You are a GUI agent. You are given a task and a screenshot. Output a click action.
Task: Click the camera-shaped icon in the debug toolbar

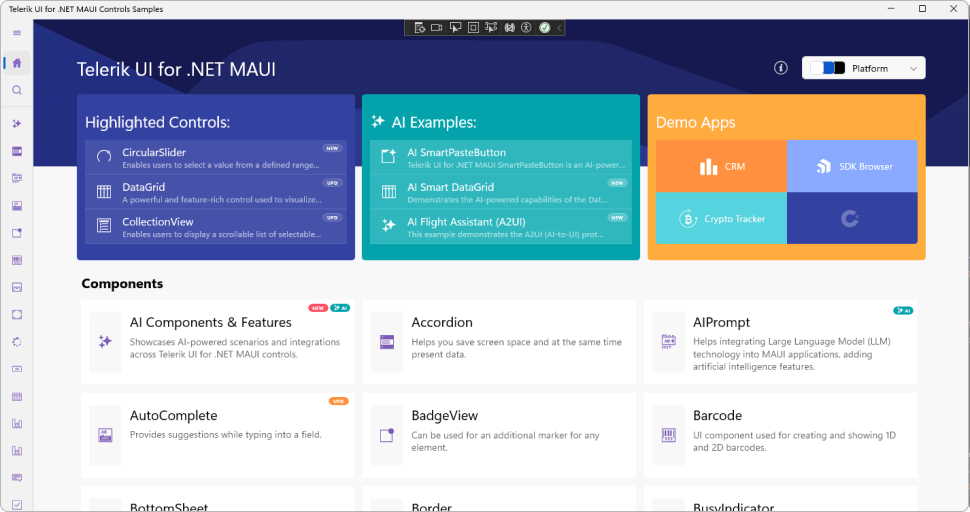point(437,28)
